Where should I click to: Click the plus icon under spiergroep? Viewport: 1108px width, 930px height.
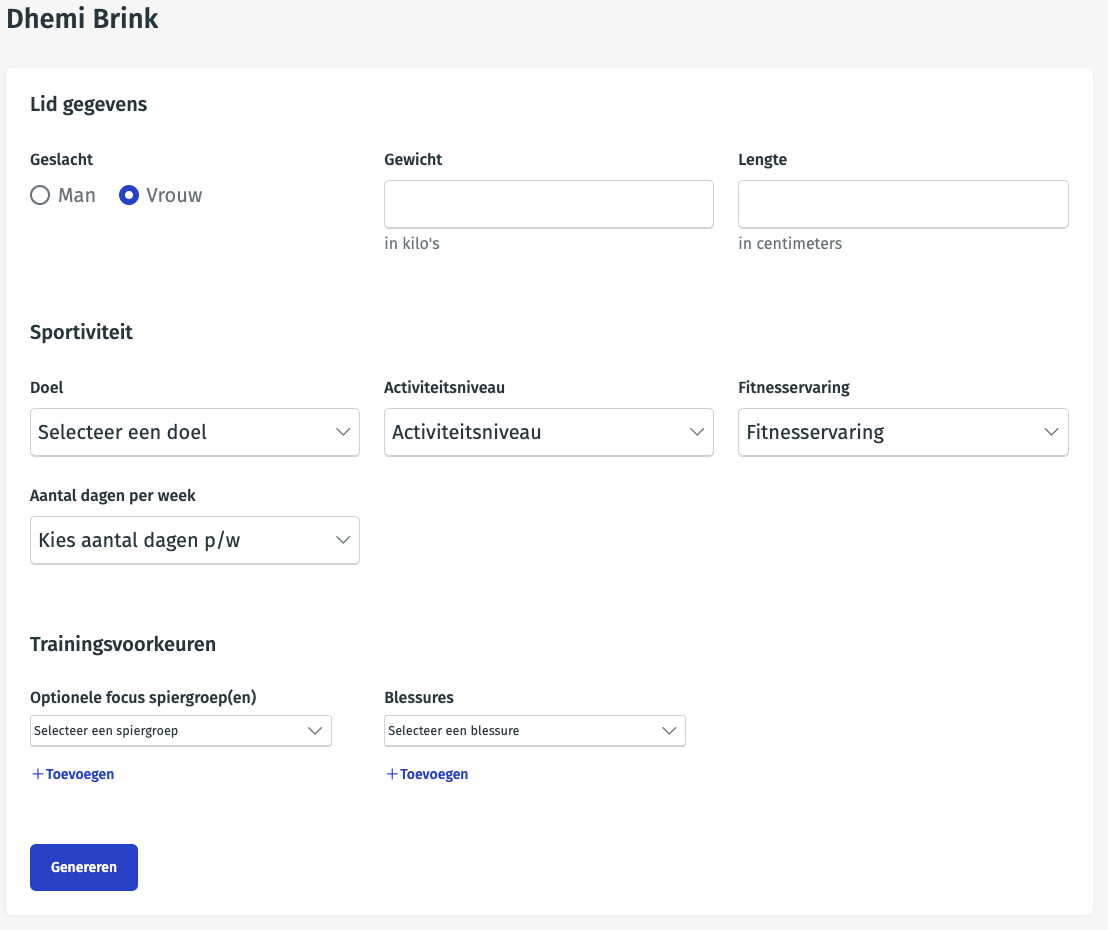[37, 774]
